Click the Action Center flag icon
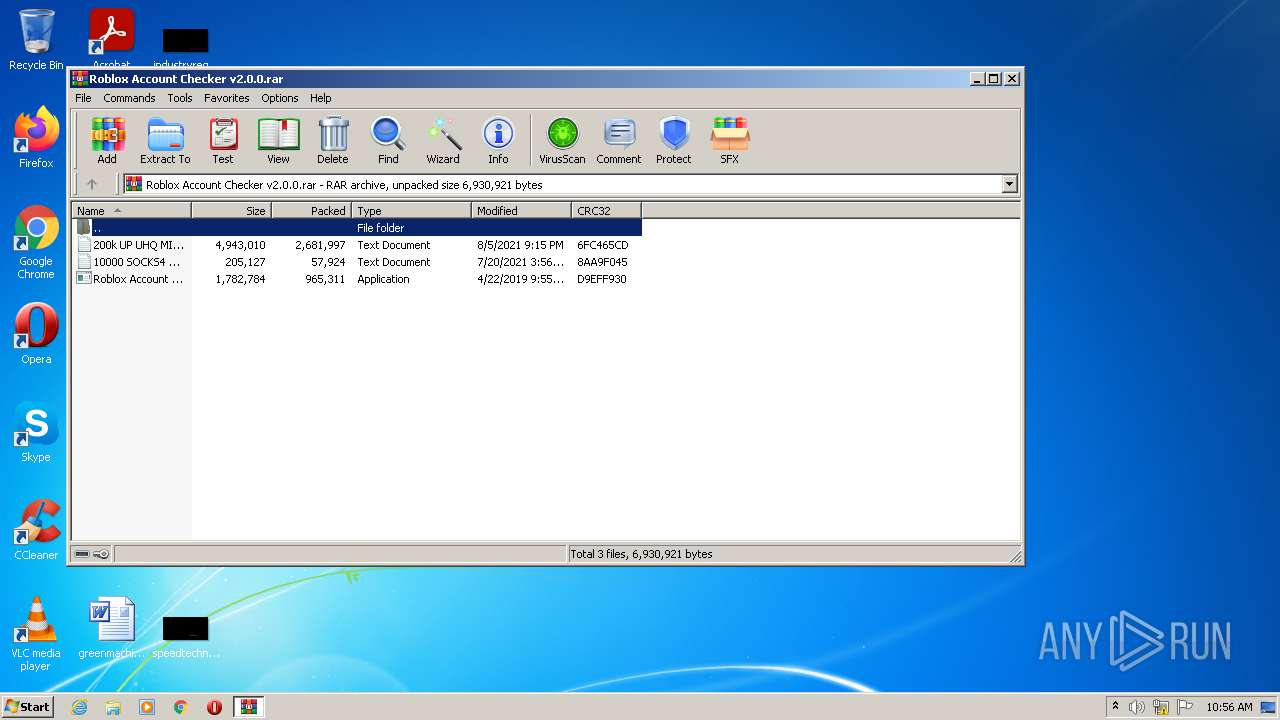Screen dimensions: 1280x720 [1184, 707]
